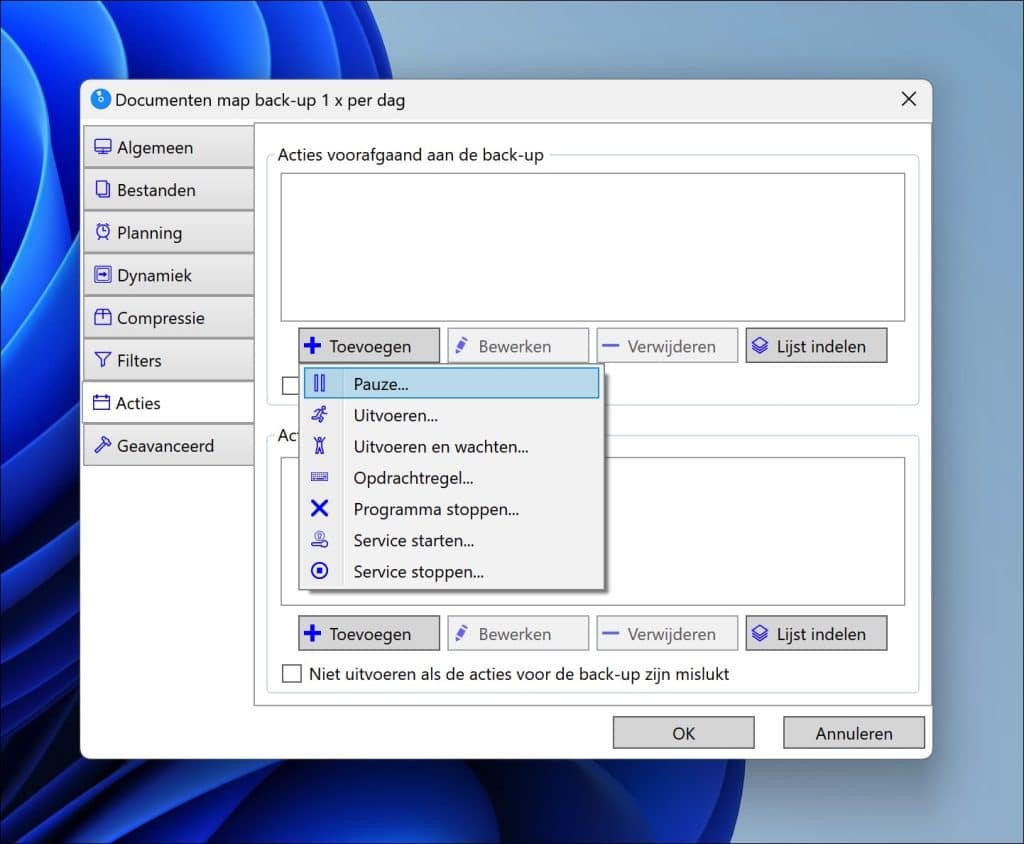
Task: Click the running man icon for Uitvoeren
Action: pos(319,414)
